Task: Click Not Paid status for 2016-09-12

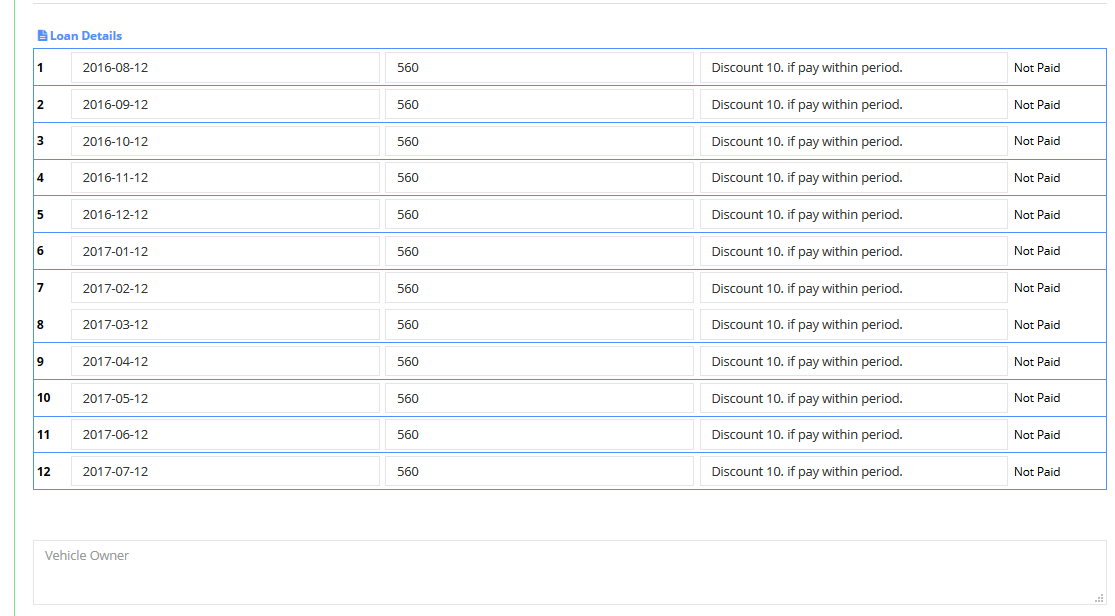Action: [1037, 105]
